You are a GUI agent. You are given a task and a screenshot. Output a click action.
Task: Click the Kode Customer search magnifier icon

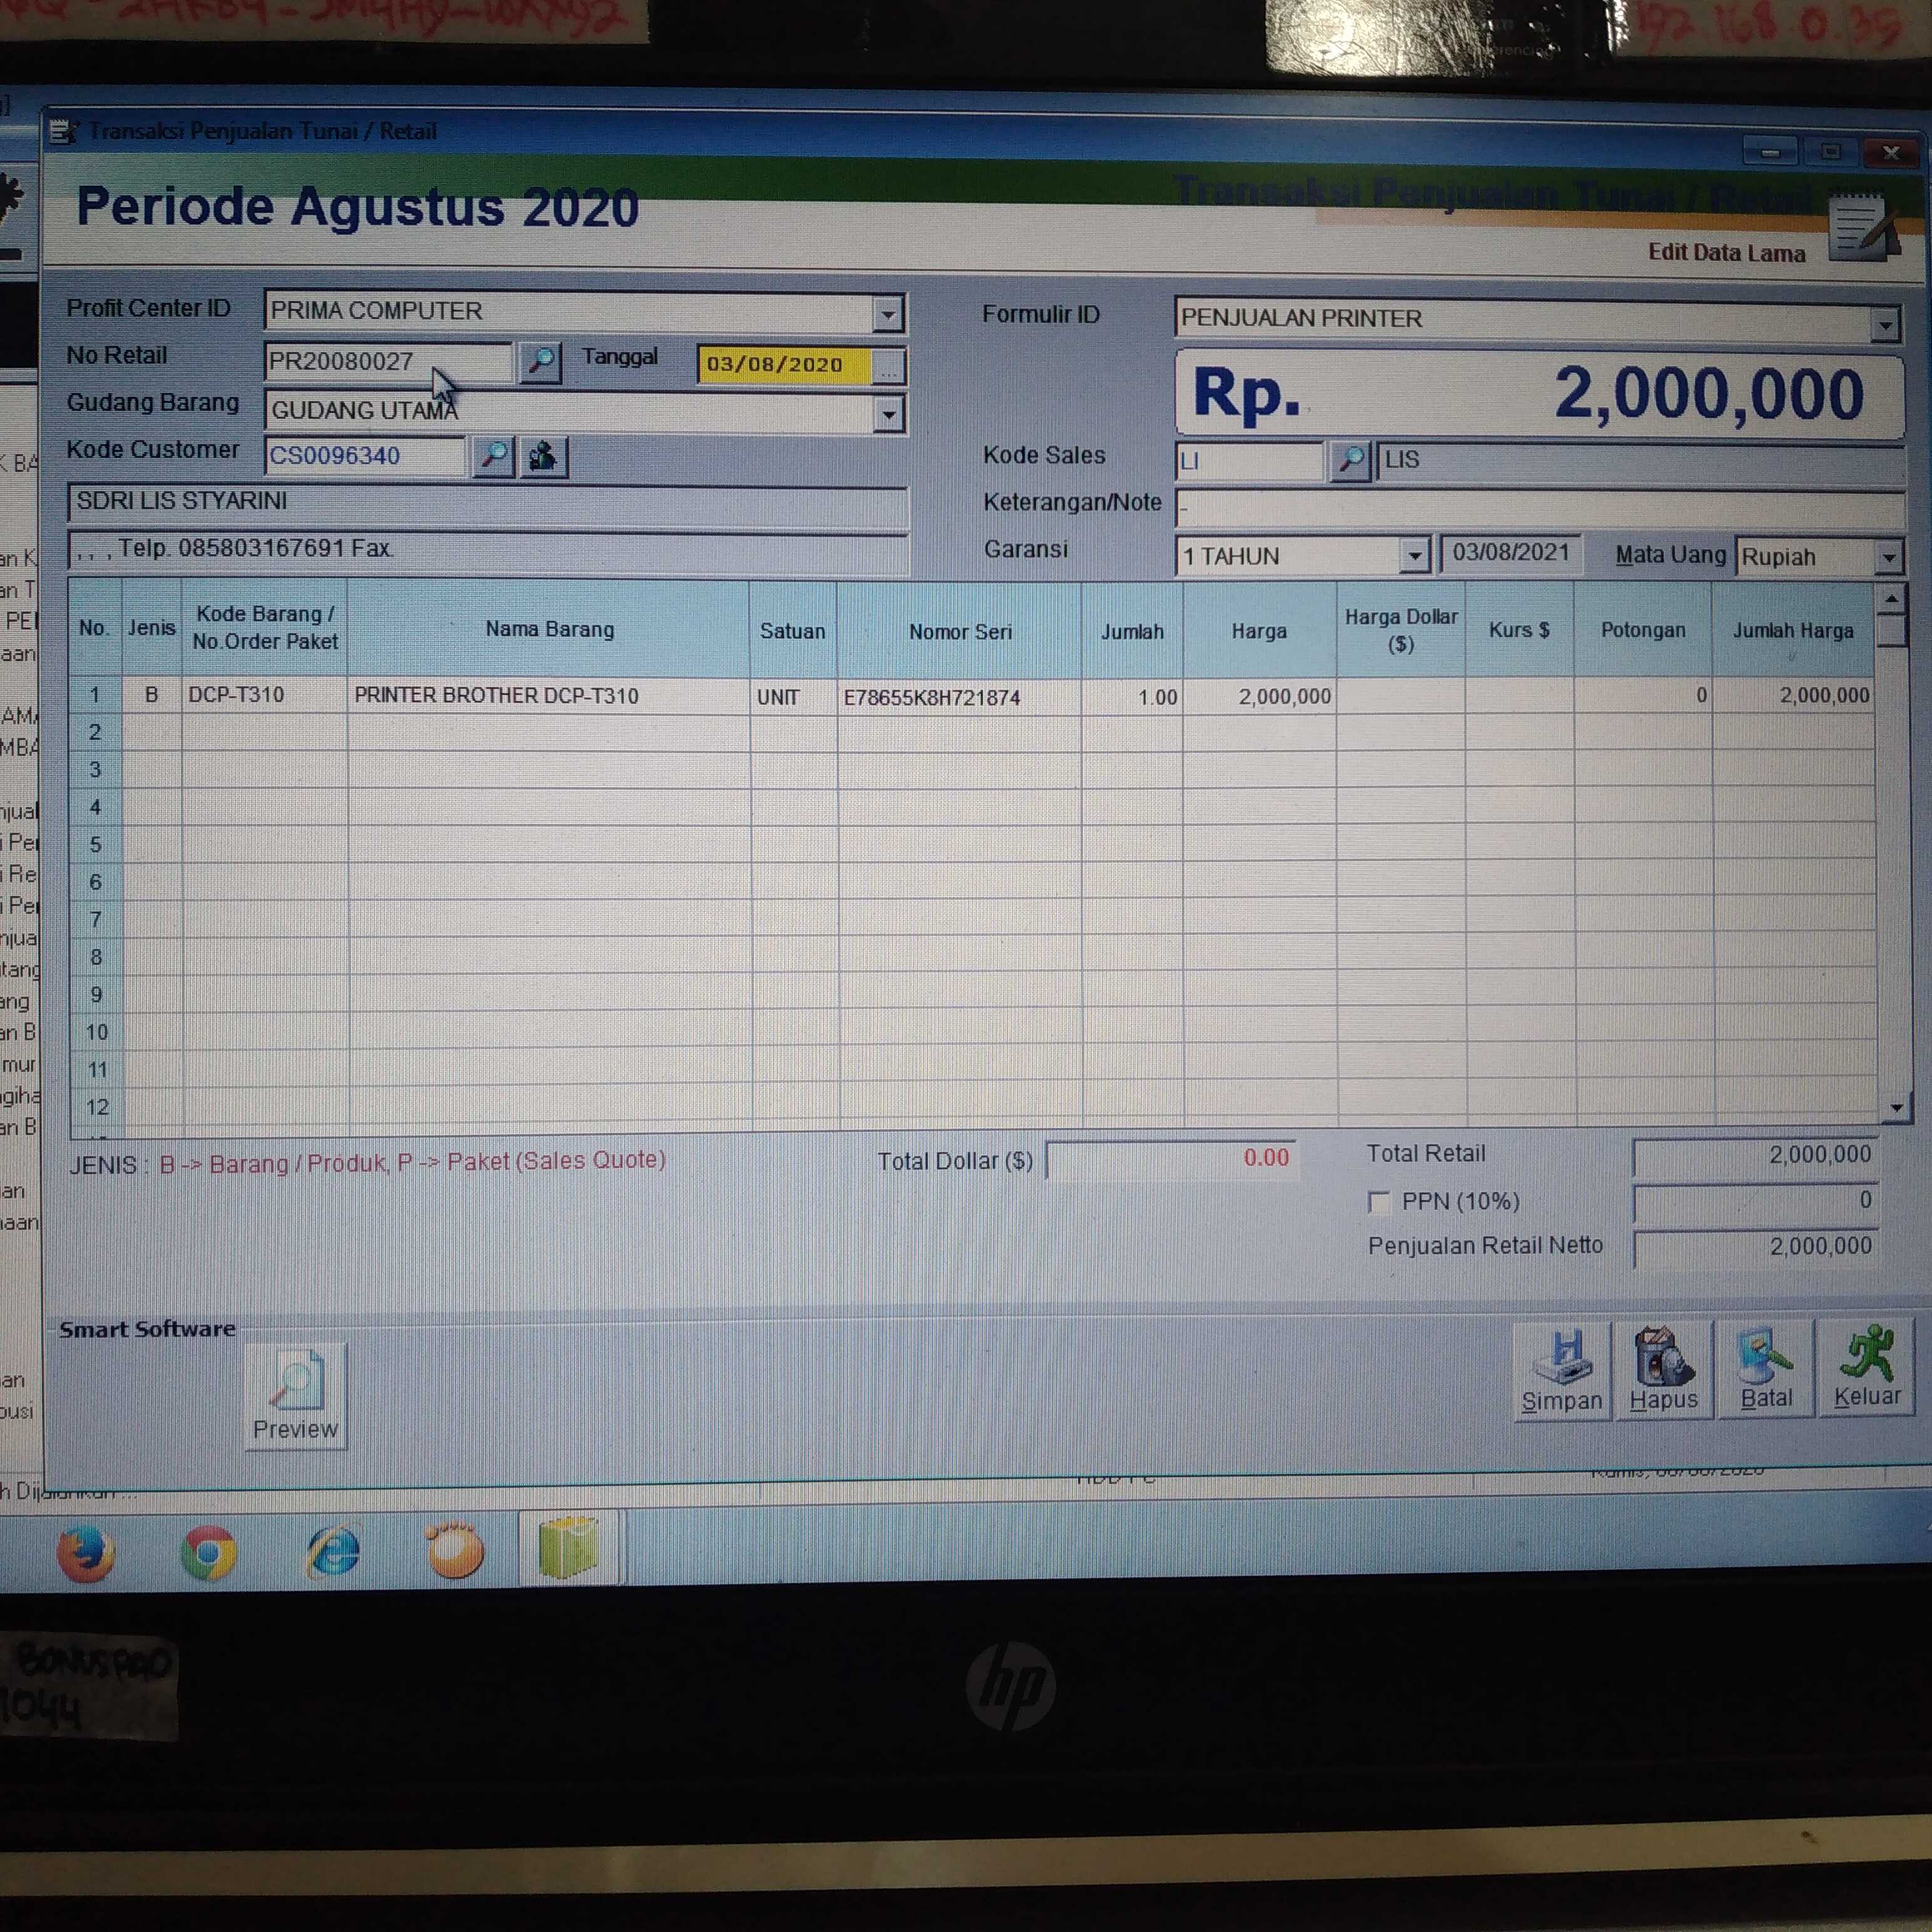tap(494, 456)
